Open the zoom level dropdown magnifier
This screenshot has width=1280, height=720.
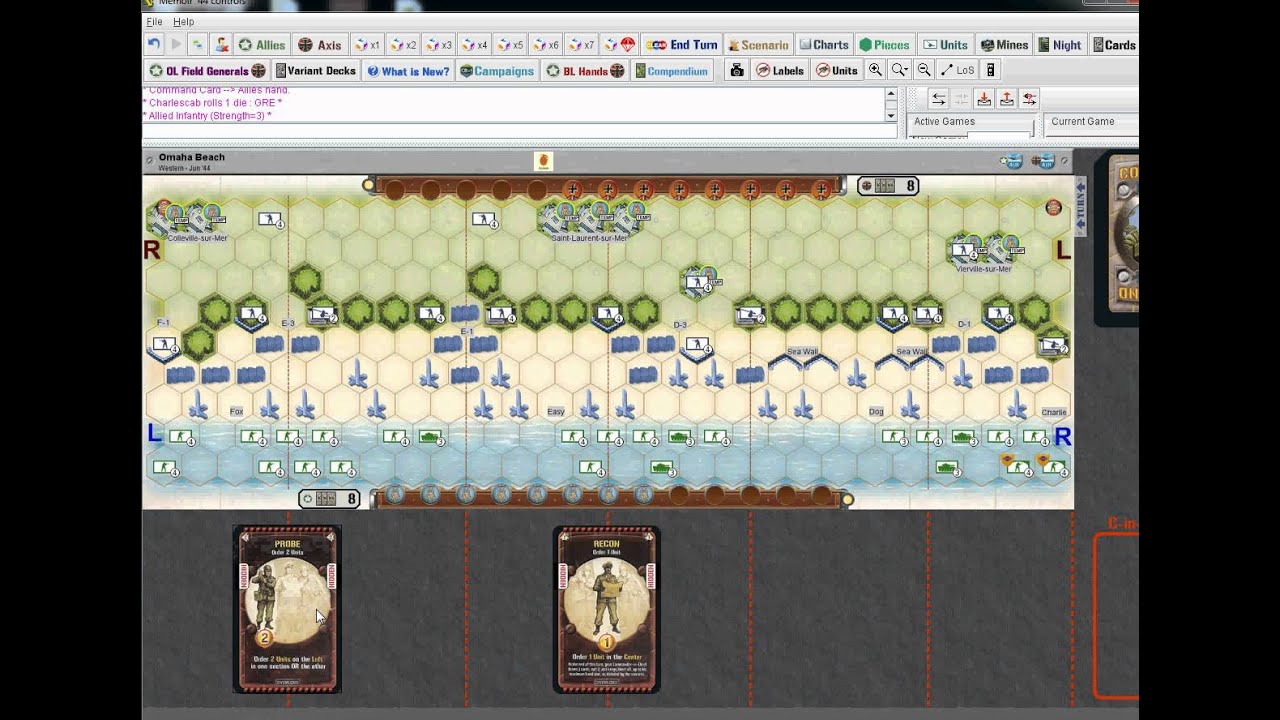(900, 70)
